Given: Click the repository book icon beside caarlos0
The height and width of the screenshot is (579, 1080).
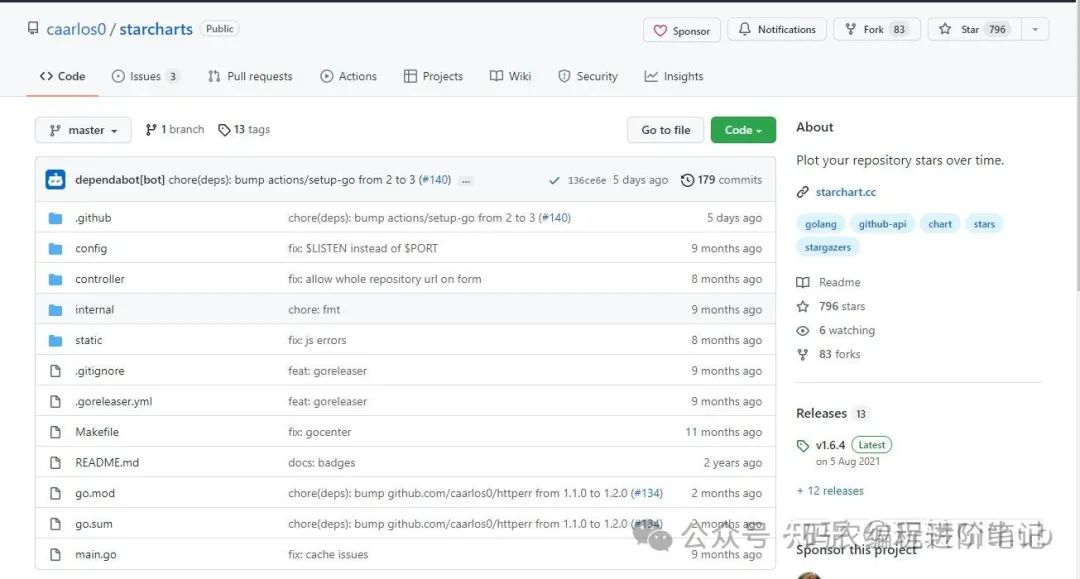Looking at the screenshot, I should click(x=33, y=28).
